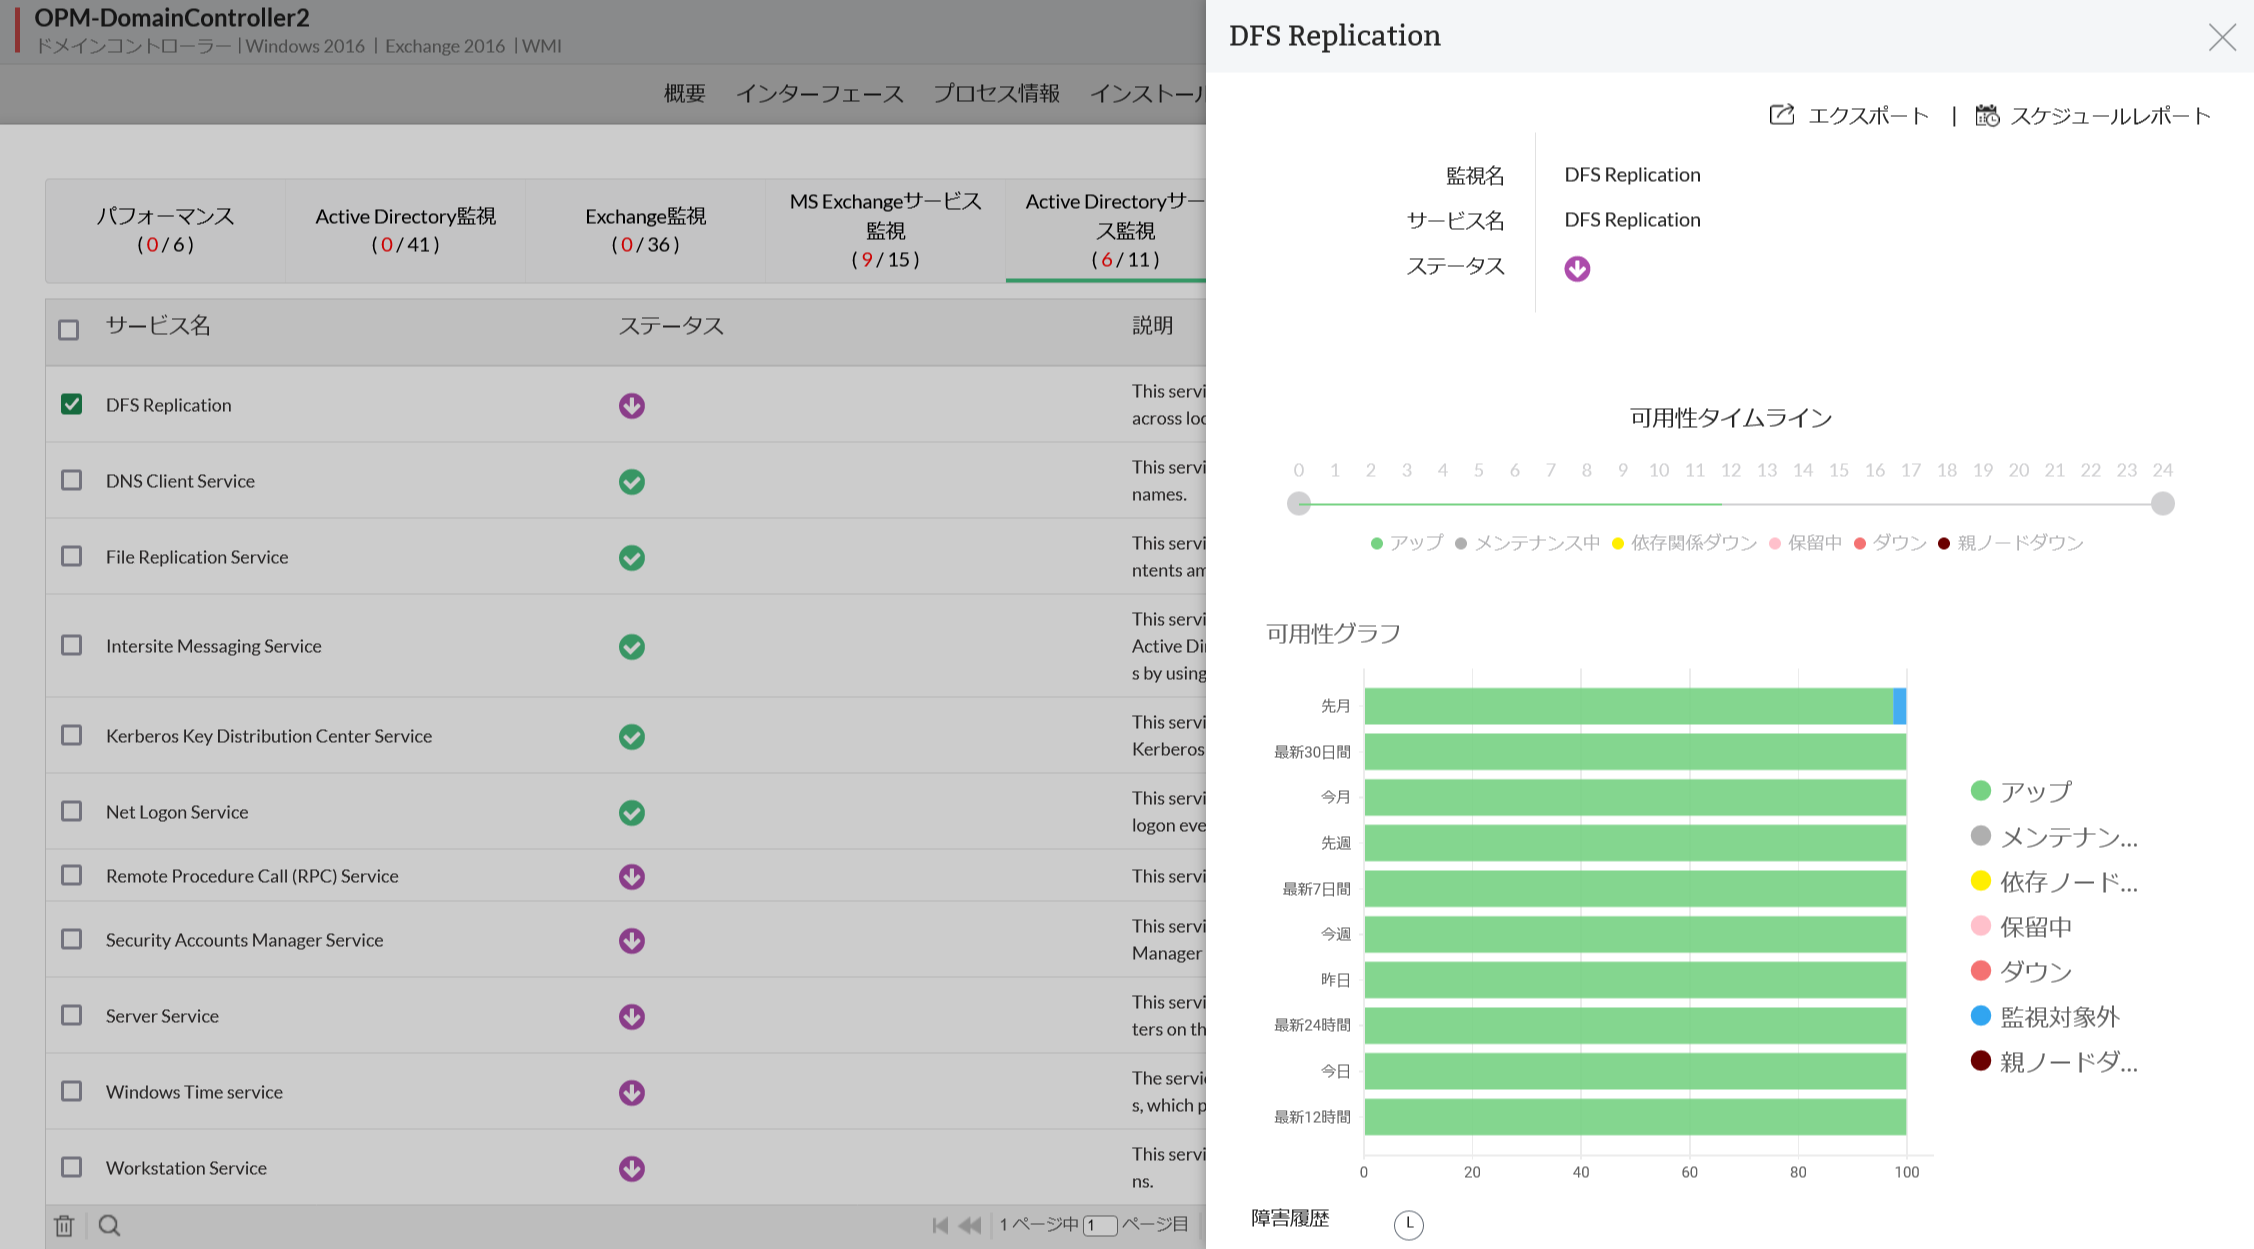Click the purple down status icon for Server Service
The width and height of the screenshot is (2254, 1249).
(x=631, y=1016)
